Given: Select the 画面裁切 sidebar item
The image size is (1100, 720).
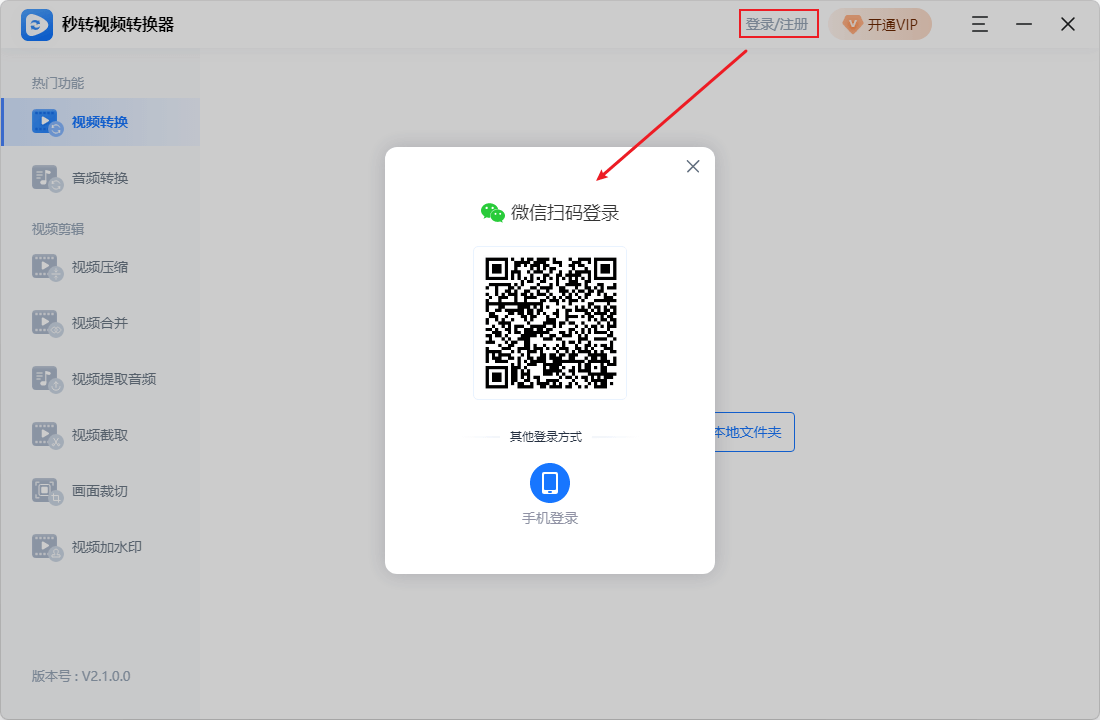Looking at the screenshot, I should pos(101,491).
